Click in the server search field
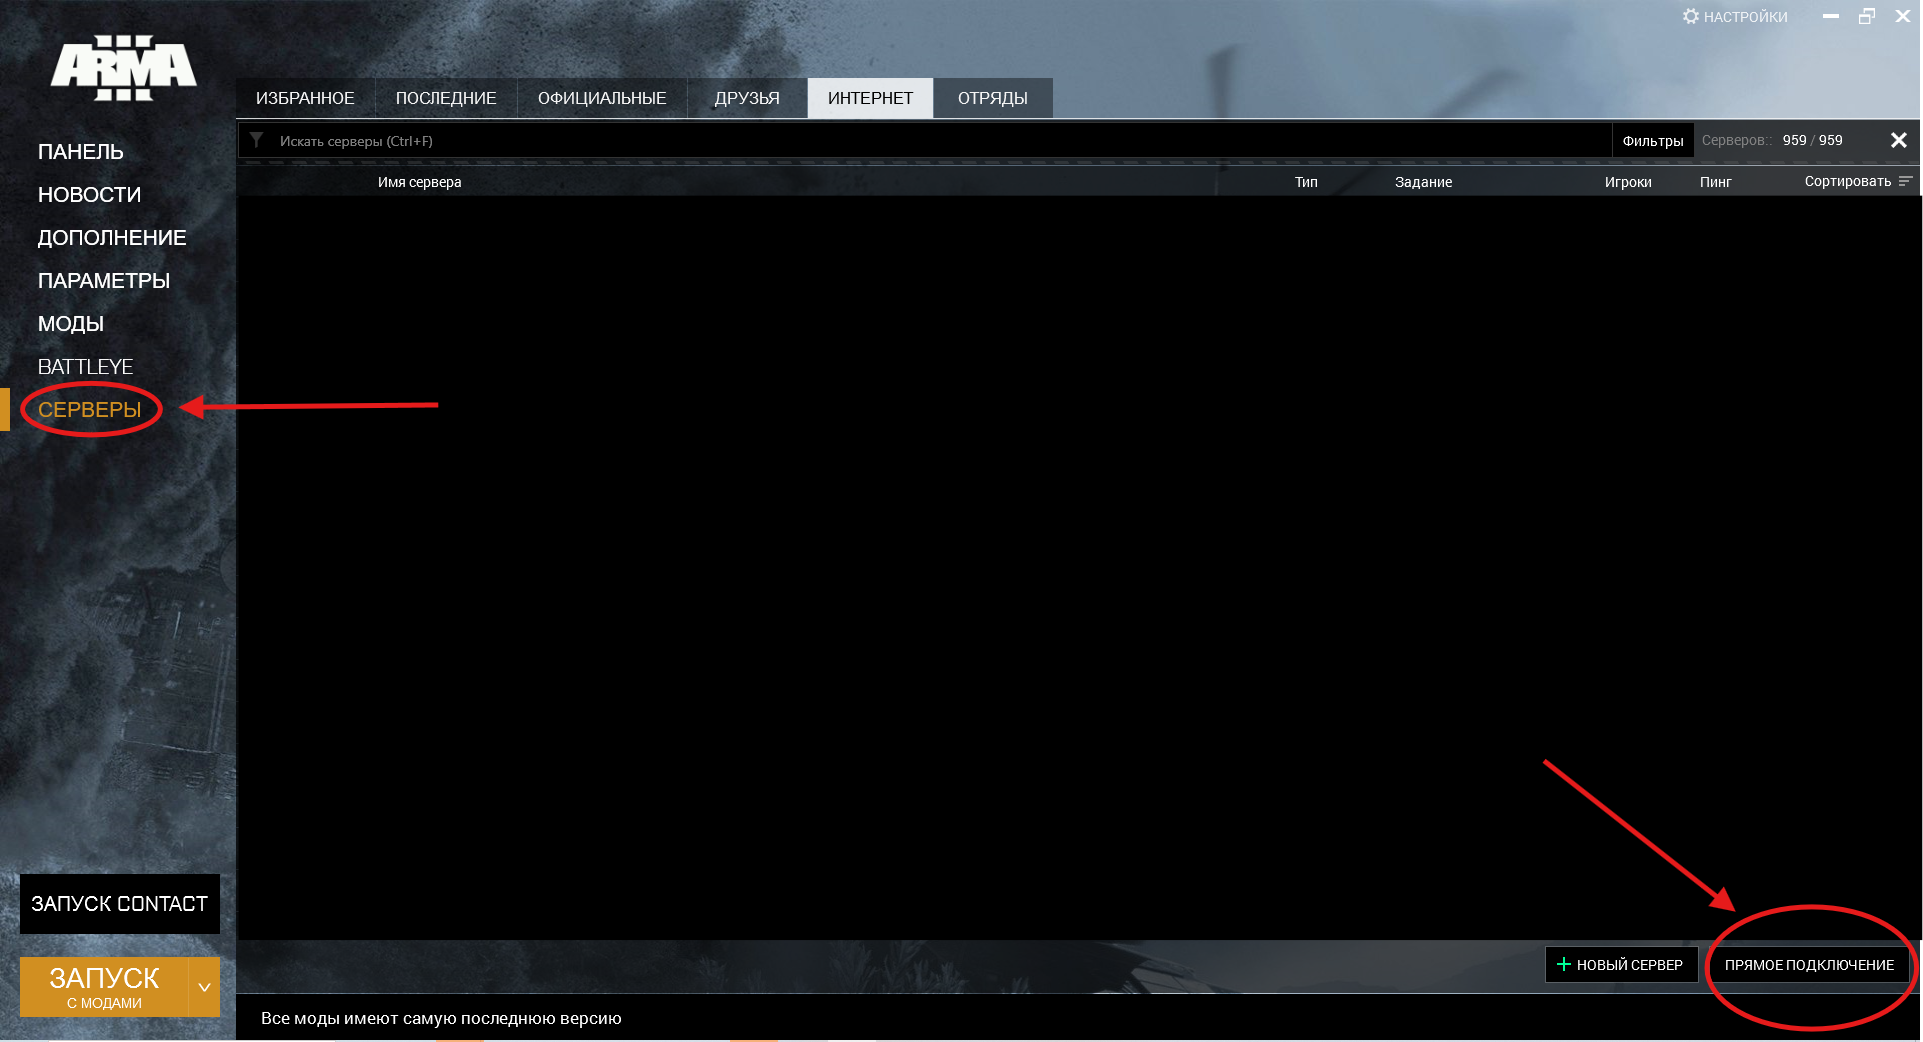The width and height of the screenshot is (1923, 1042). [900, 141]
